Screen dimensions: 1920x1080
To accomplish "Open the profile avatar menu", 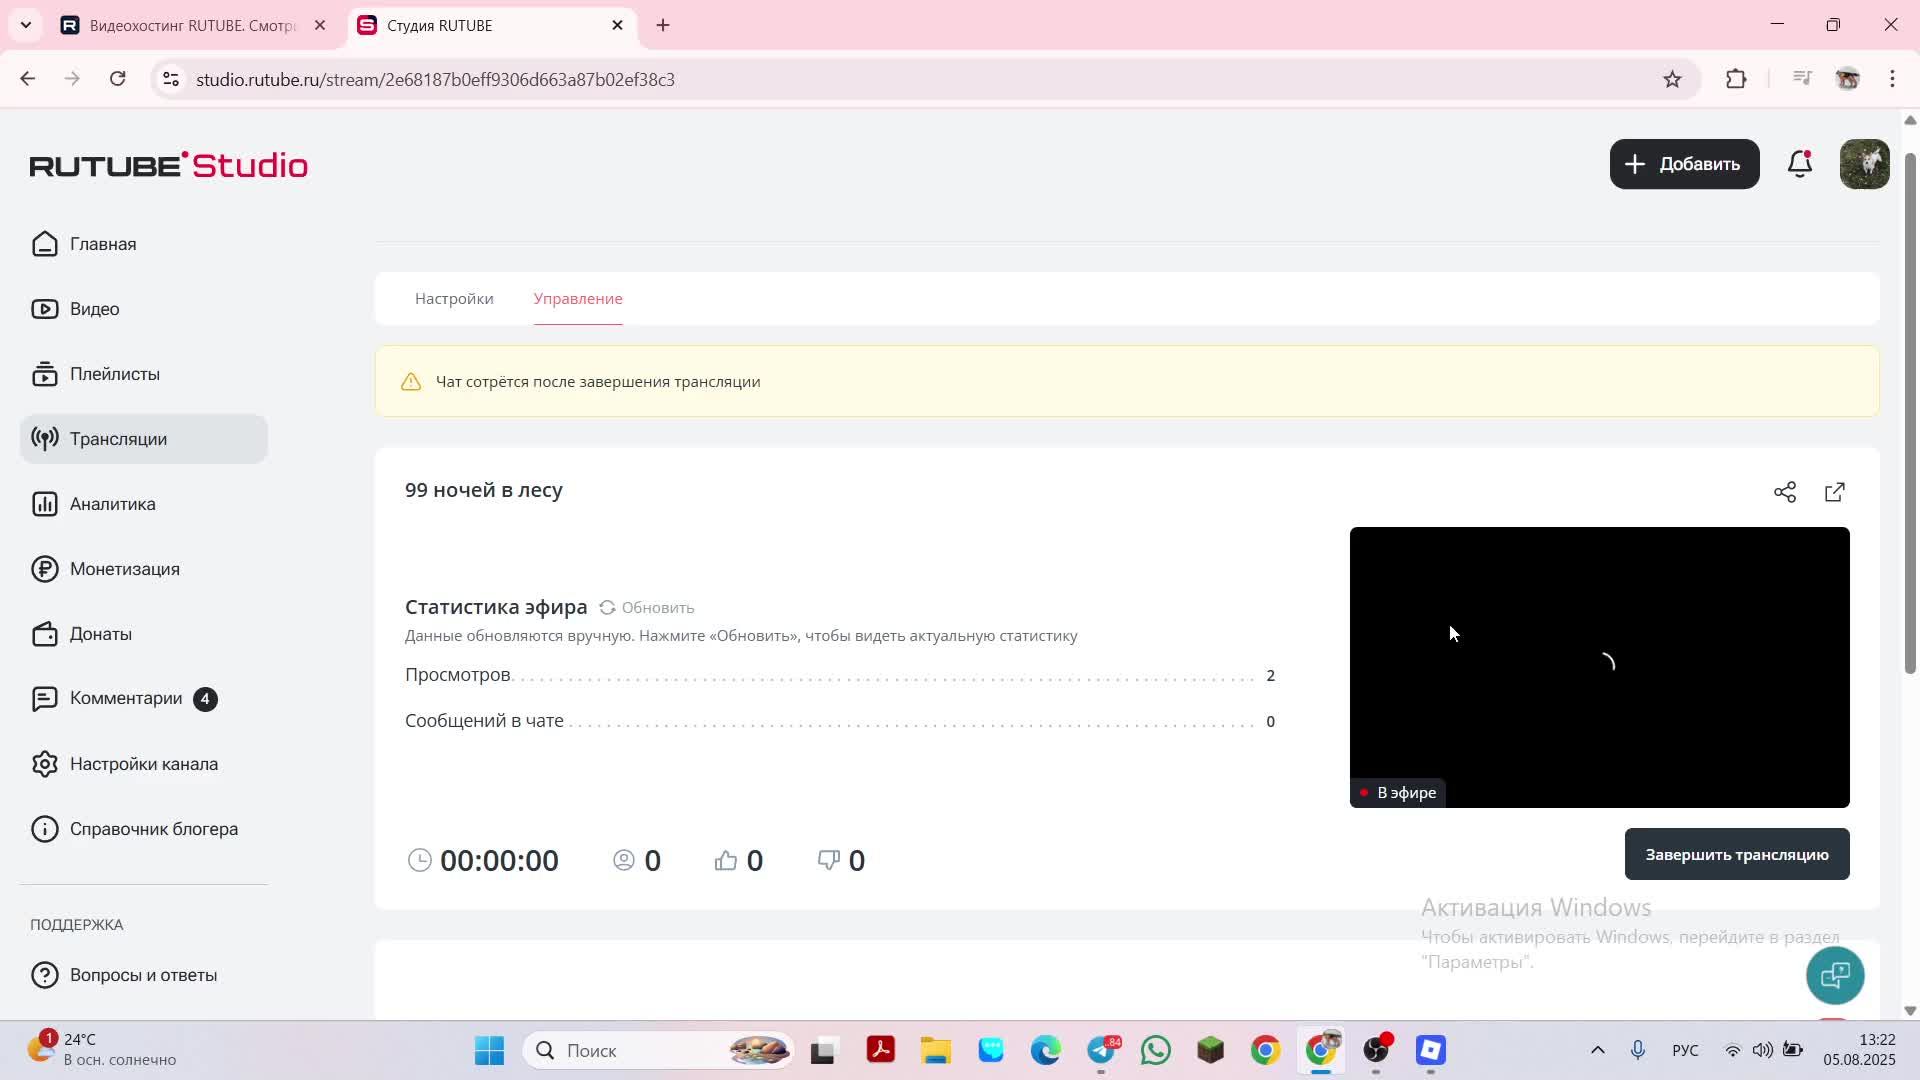I will (x=1864, y=164).
